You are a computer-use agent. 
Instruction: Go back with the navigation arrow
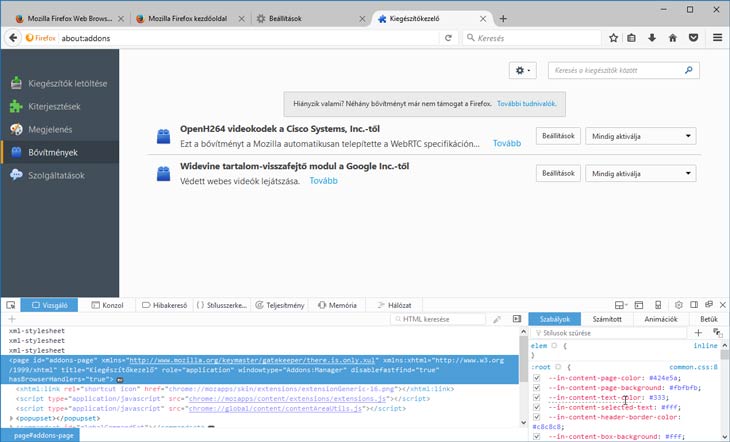(x=13, y=38)
